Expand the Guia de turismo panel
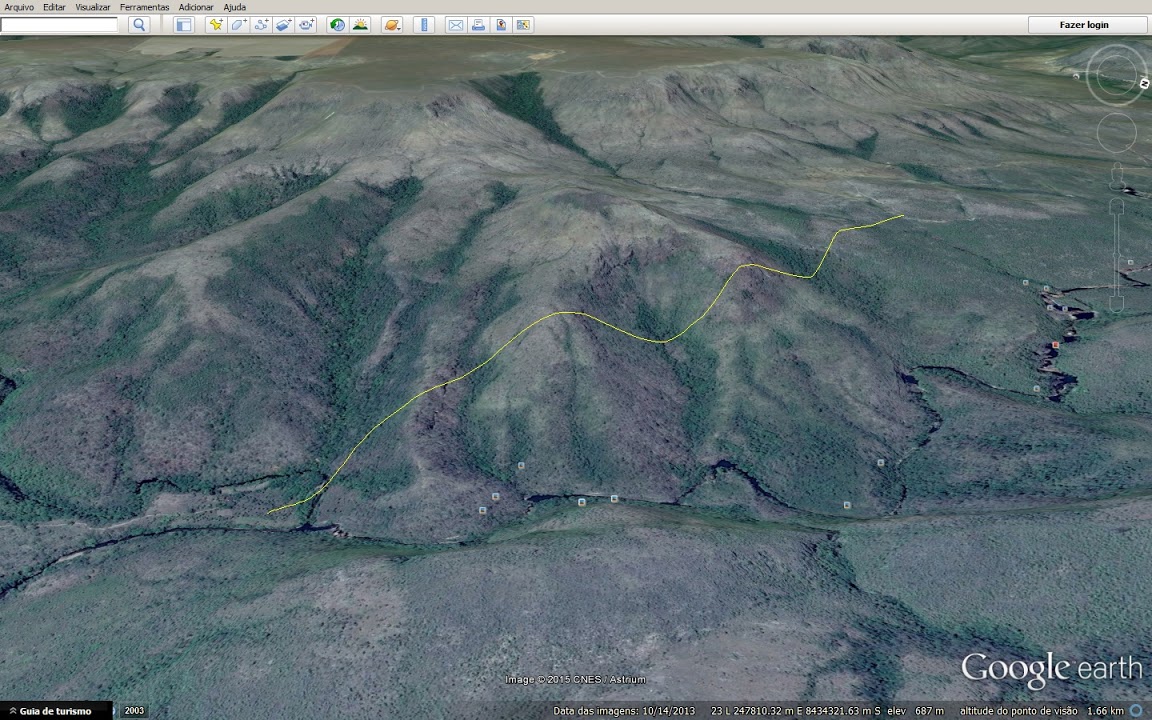 point(55,711)
